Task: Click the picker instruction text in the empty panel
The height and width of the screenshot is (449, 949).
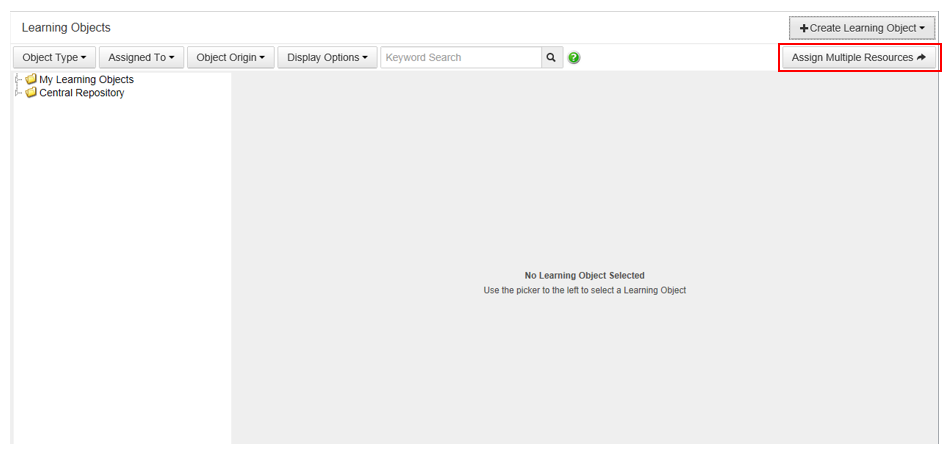Action: tap(584, 290)
